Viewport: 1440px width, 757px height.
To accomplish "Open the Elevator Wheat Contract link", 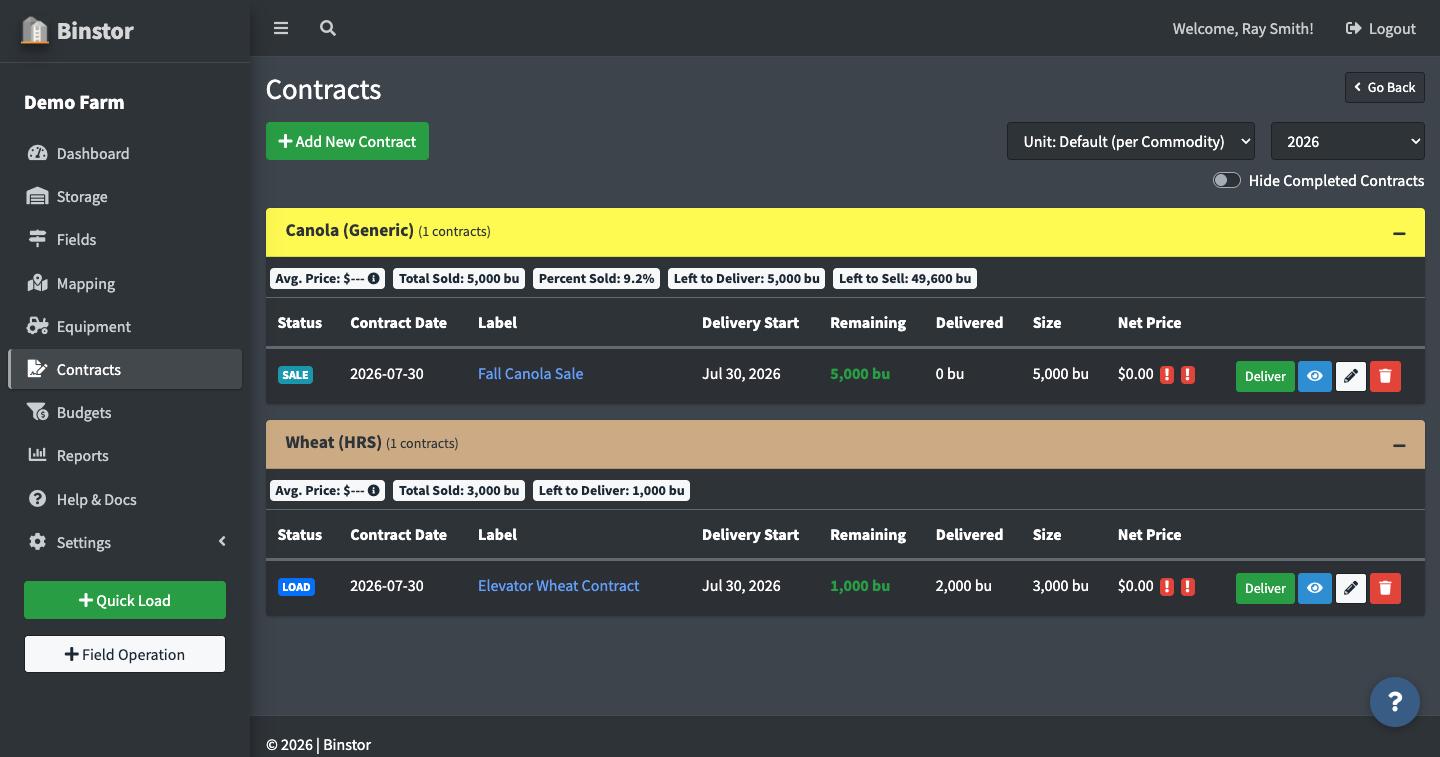I will [x=558, y=585].
